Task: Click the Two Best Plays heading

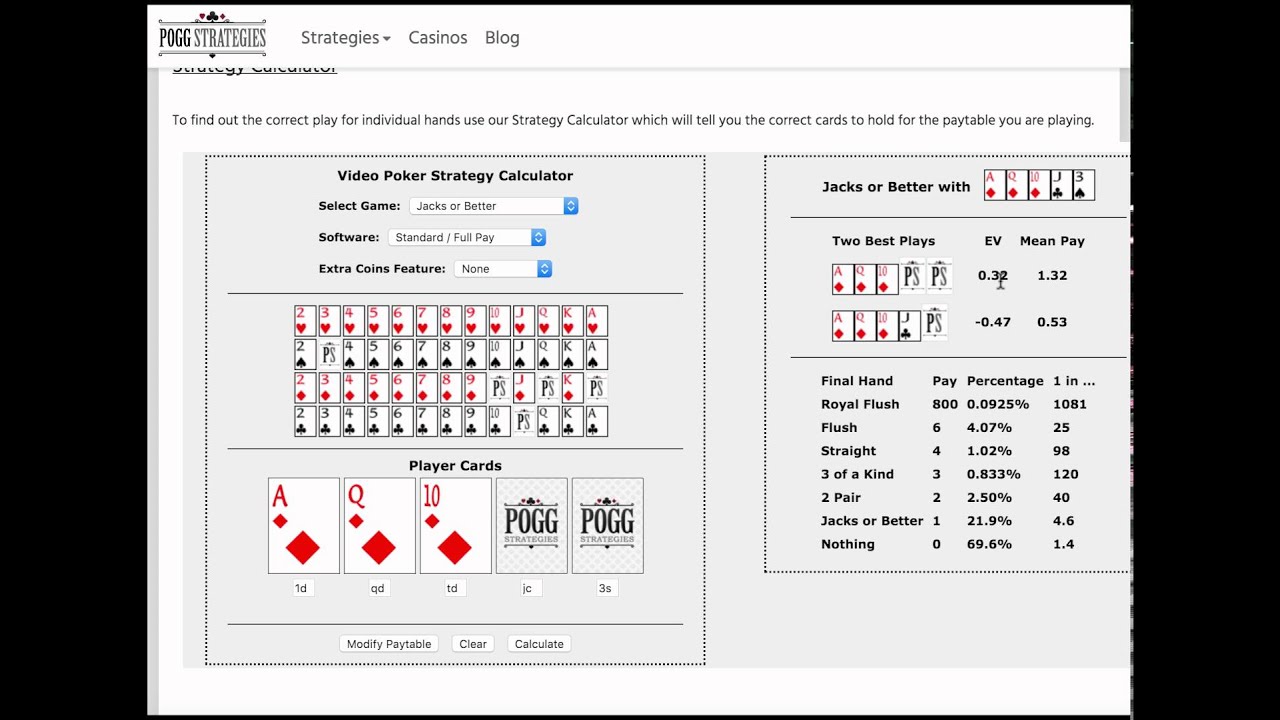Action: (x=884, y=241)
